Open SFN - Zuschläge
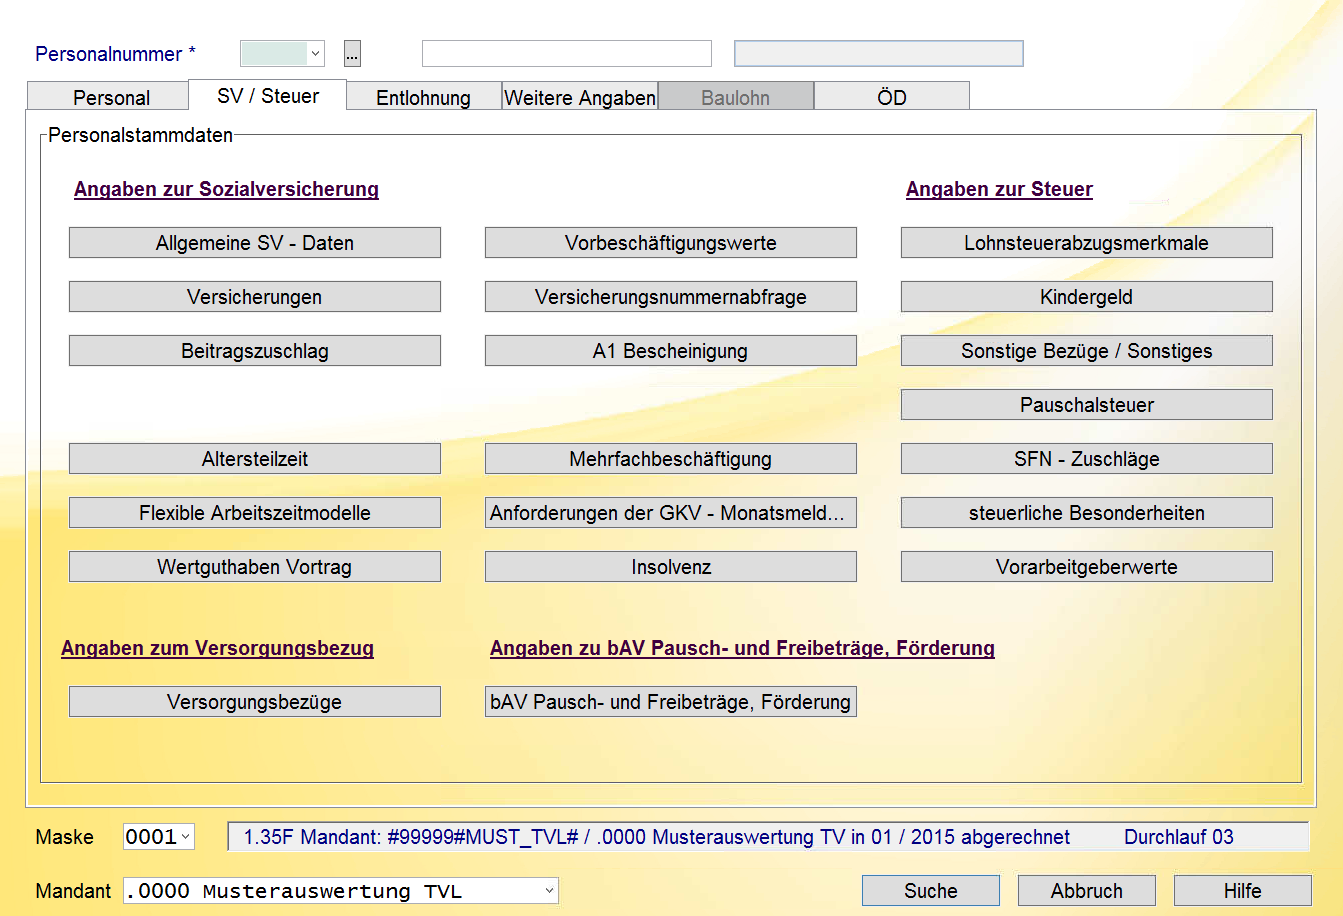 tap(1087, 459)
